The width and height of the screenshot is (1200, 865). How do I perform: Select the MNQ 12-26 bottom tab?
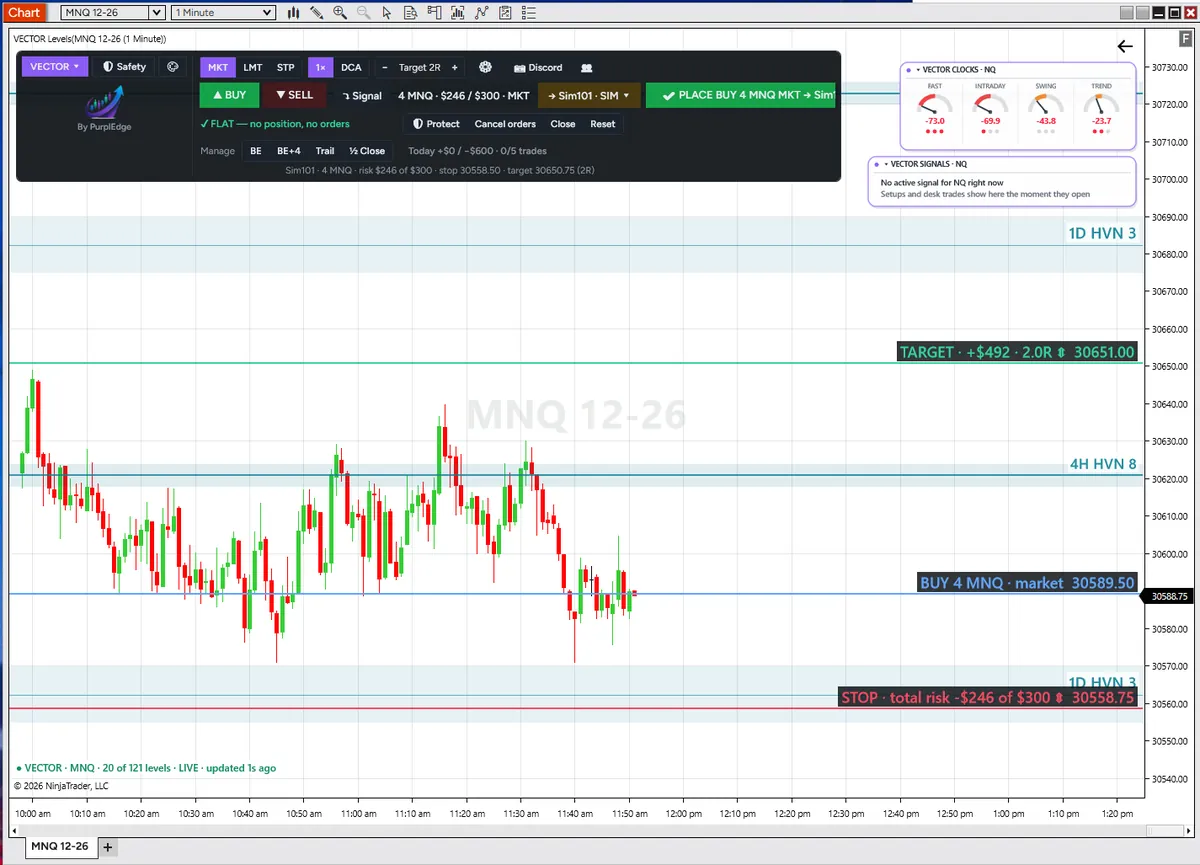pos(60,847)
